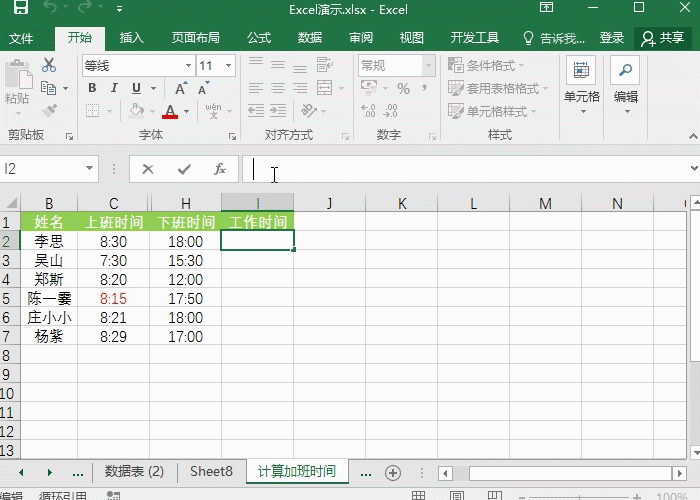Viewport: 700px width, 500px height.
Task: Click the Insert Function fx icon
Action: point(220,170)
